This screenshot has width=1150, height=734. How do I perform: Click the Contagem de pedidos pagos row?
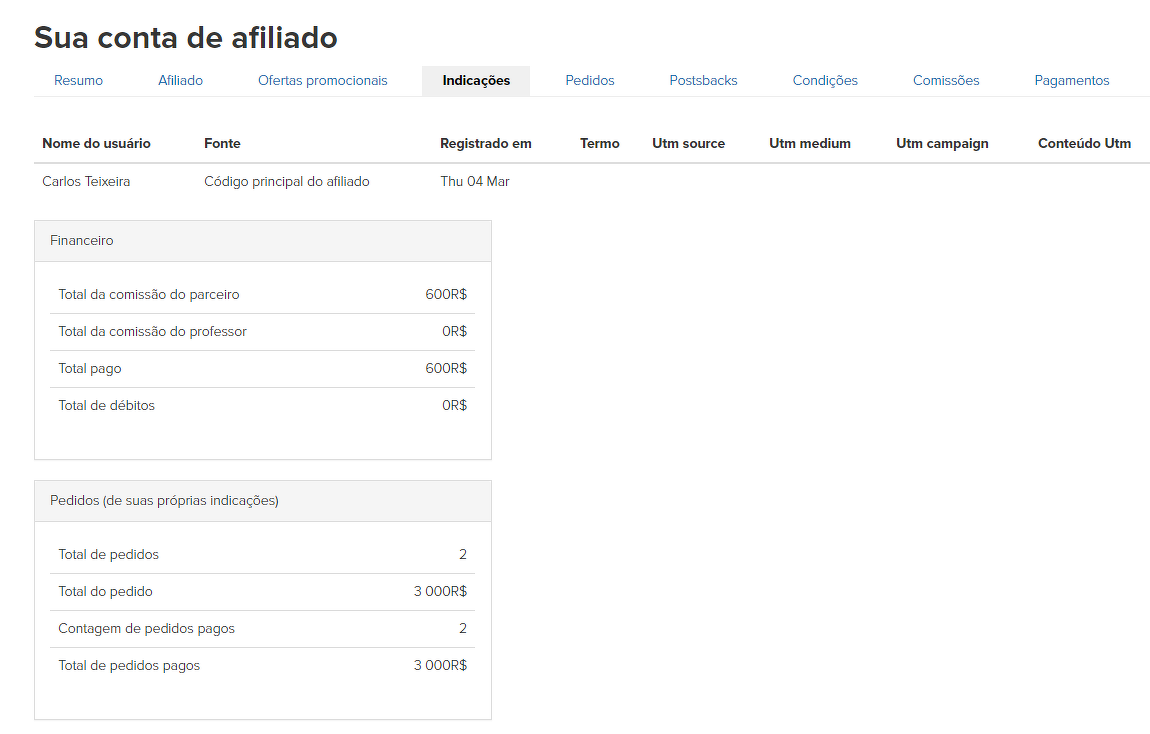[262, 629]
